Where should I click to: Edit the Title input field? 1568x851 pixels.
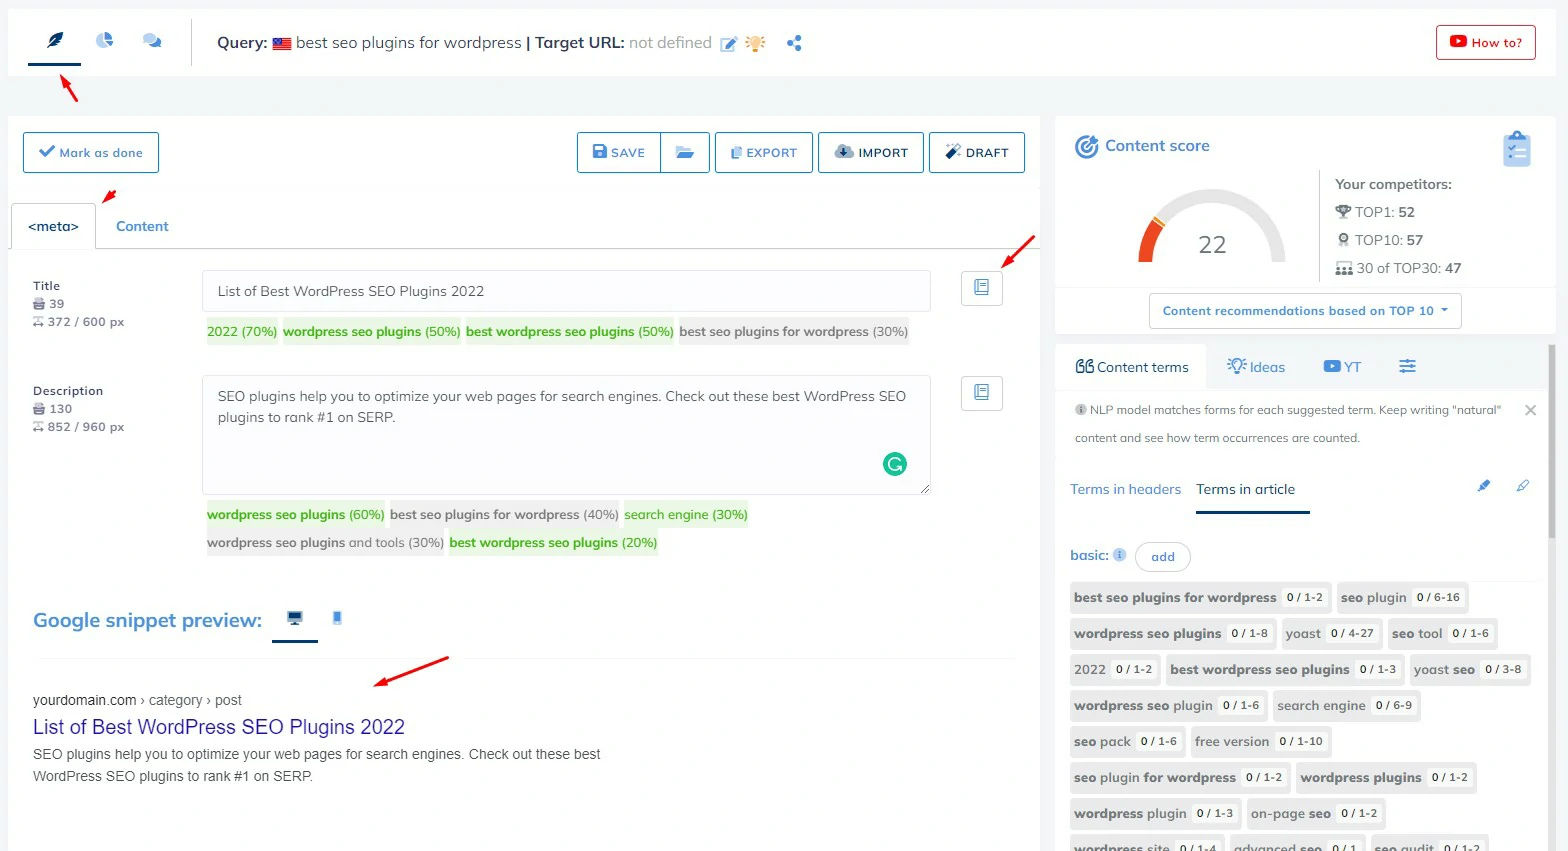566,291
